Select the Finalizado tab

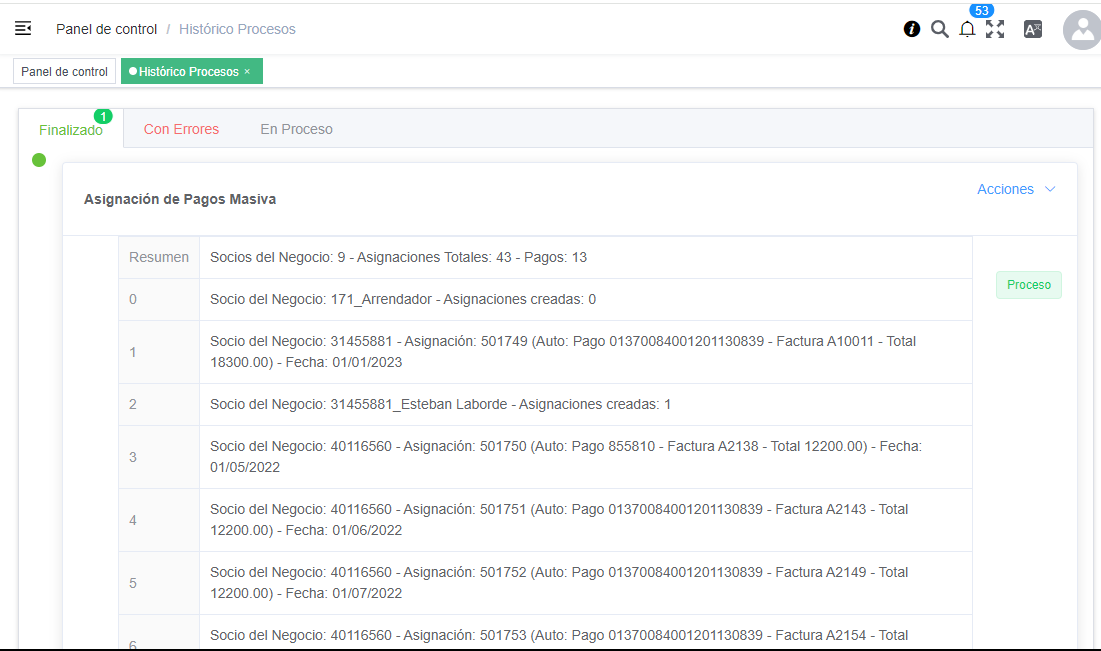tap(71, 130)
